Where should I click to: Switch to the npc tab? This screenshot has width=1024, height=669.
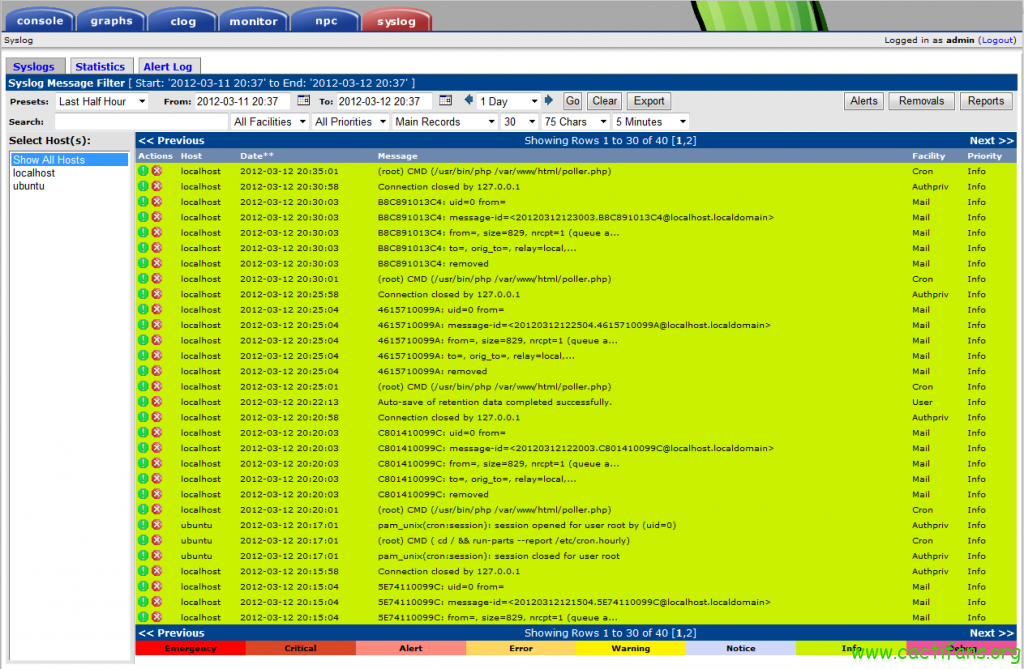(326, 21)
